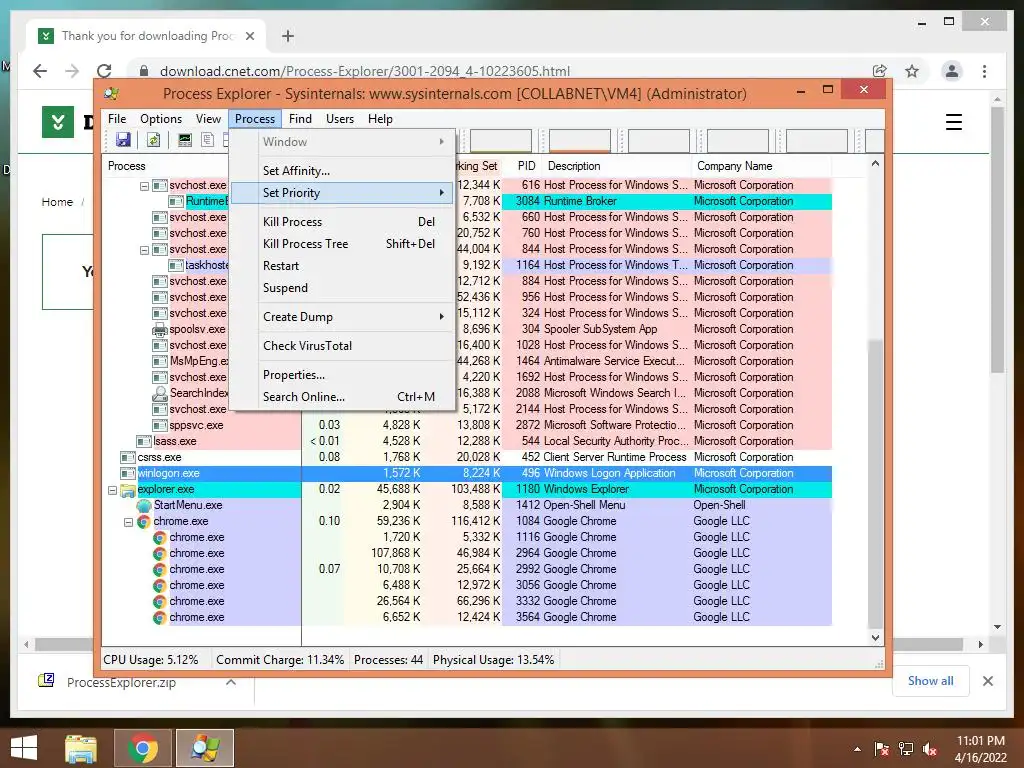The width and height of the screenshot is (1024, 768).
Task: Collapse the svchost.exe tree above taskhost
Action: pyautogui.click(x=144, y=250)
